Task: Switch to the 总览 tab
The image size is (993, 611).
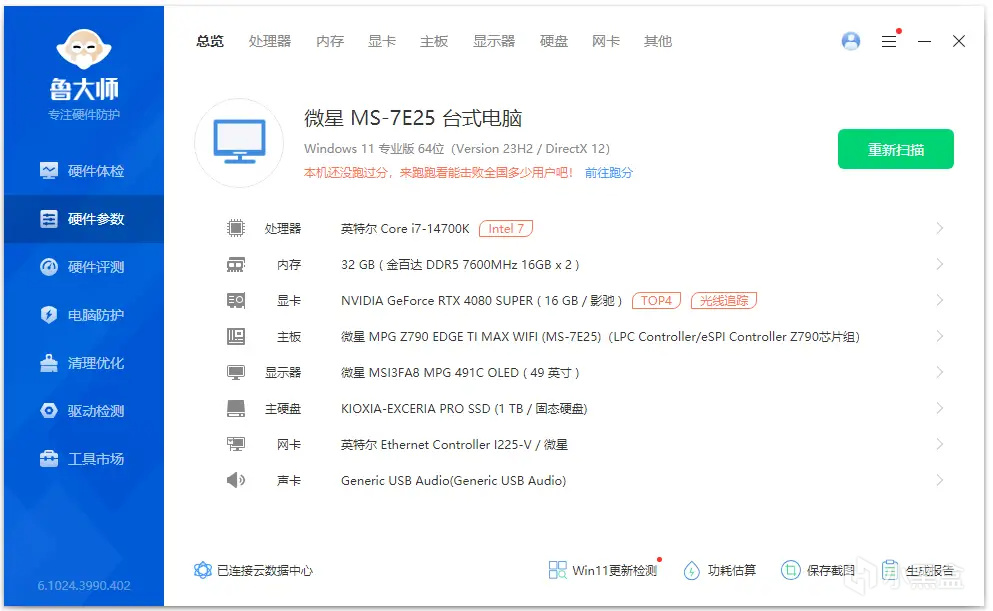Action: pyautogui.click(x=210, y=41)
